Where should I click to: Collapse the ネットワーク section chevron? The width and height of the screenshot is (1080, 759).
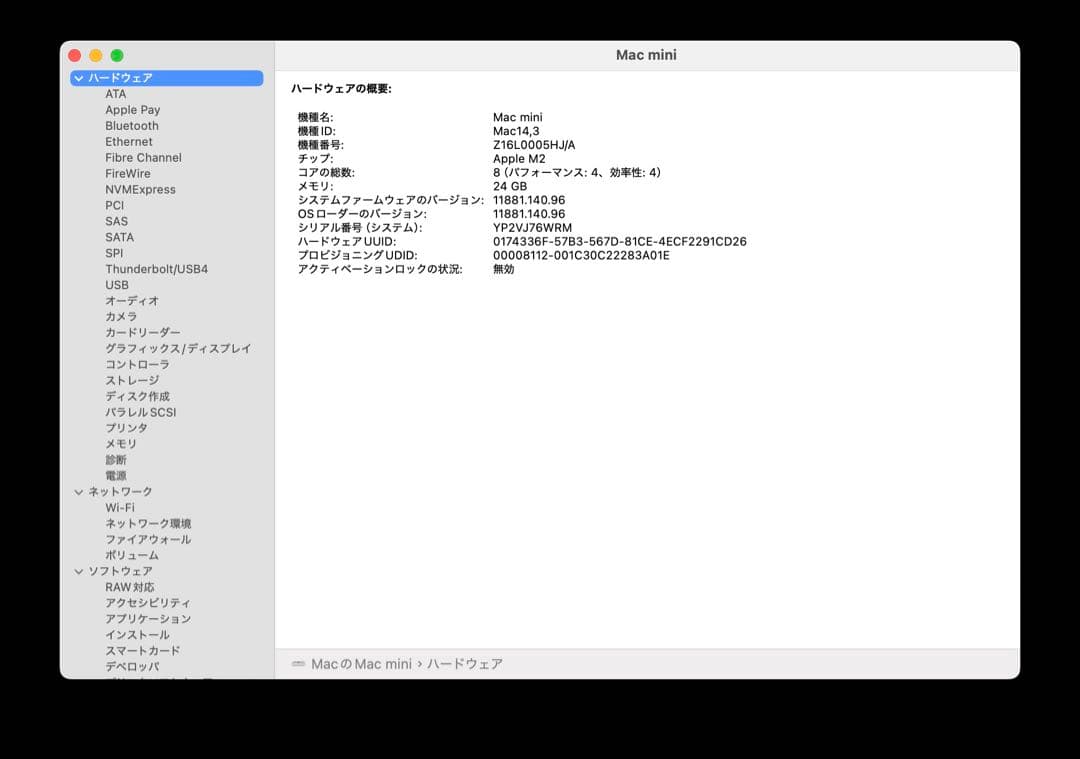tap(79, 492)
